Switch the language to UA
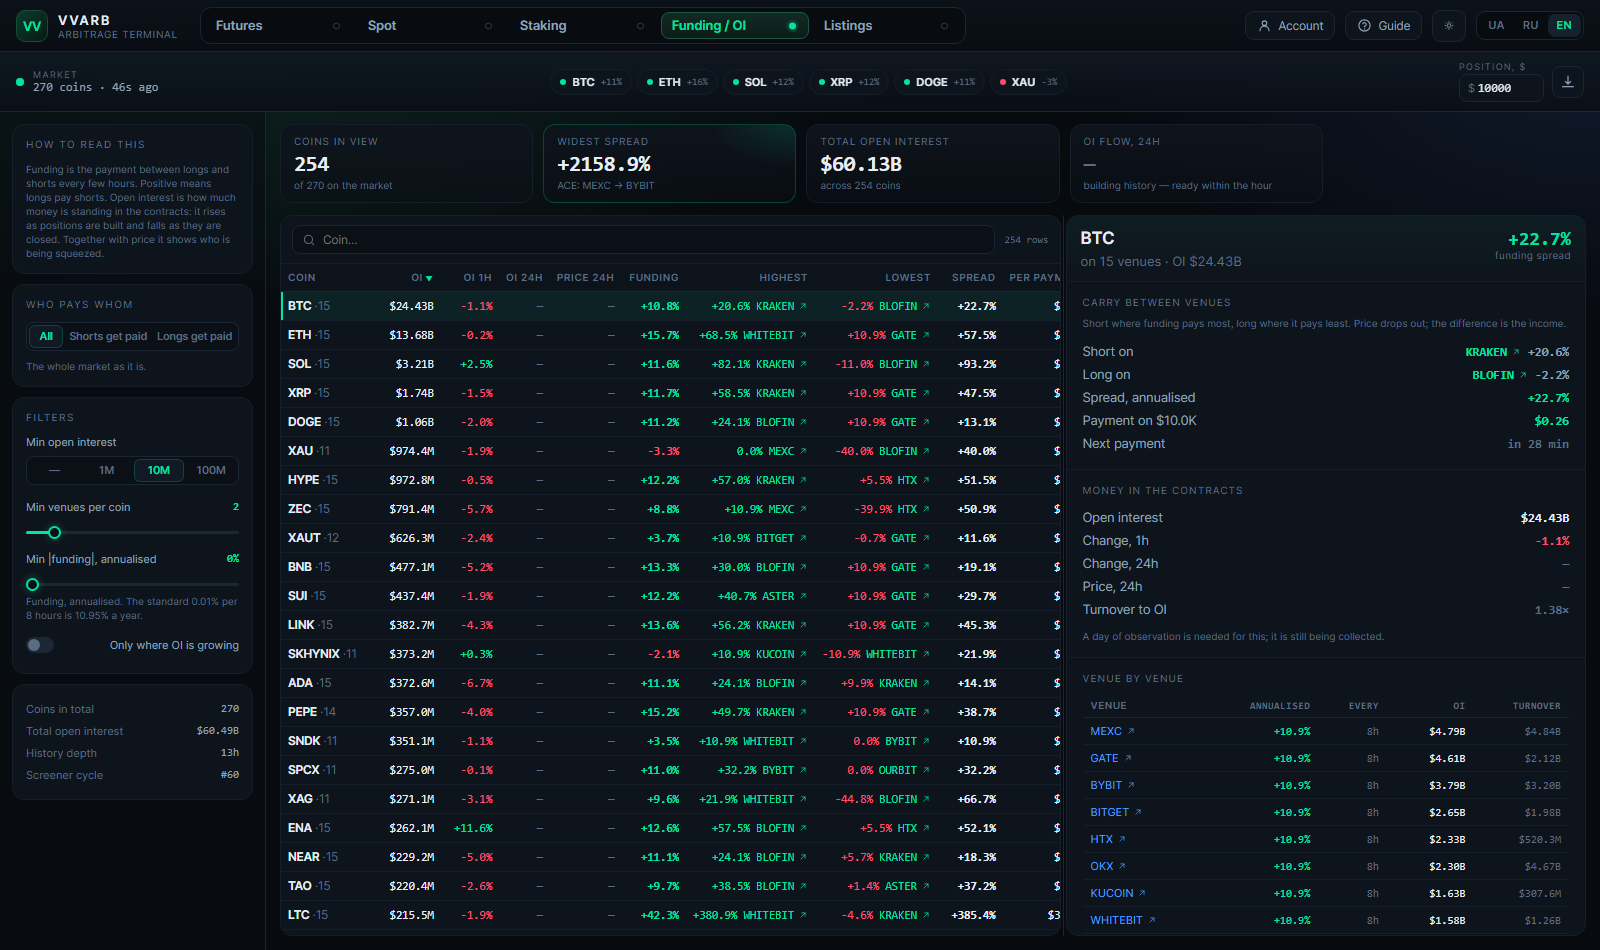Screen dimensions: 1600x950 (1496, 26)
